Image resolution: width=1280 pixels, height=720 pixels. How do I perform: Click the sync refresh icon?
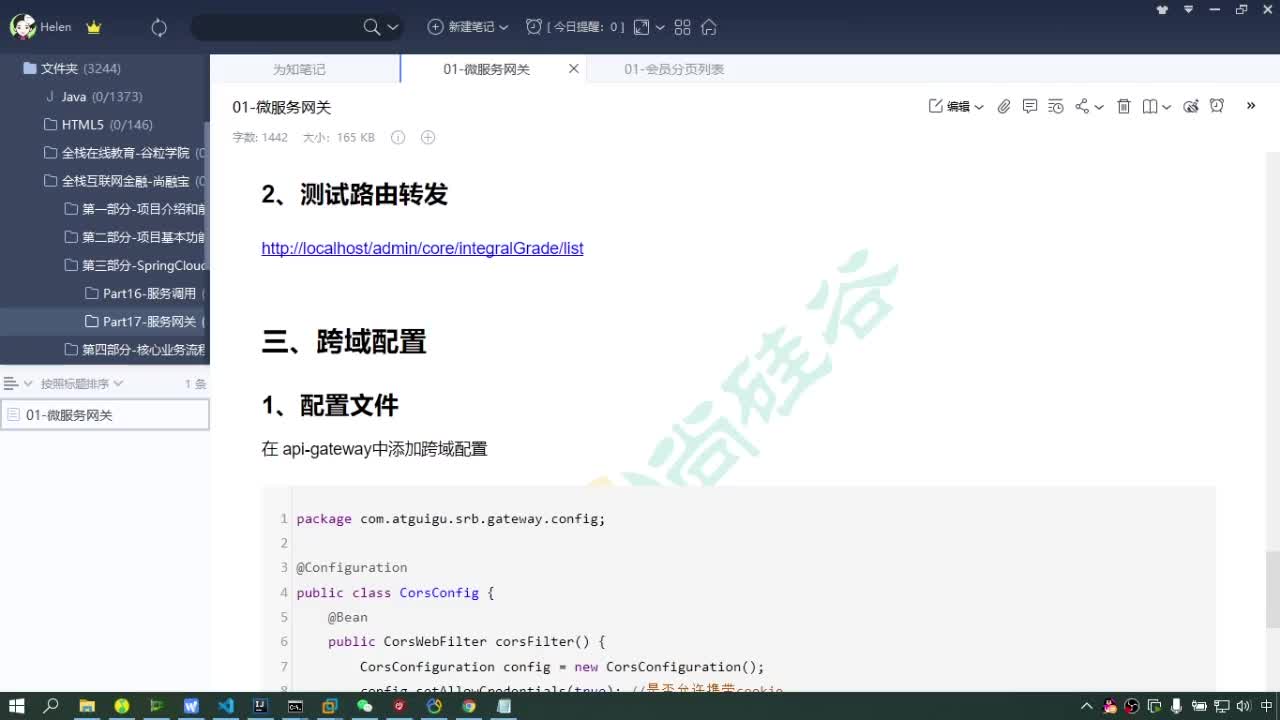(x=159, y=28)
